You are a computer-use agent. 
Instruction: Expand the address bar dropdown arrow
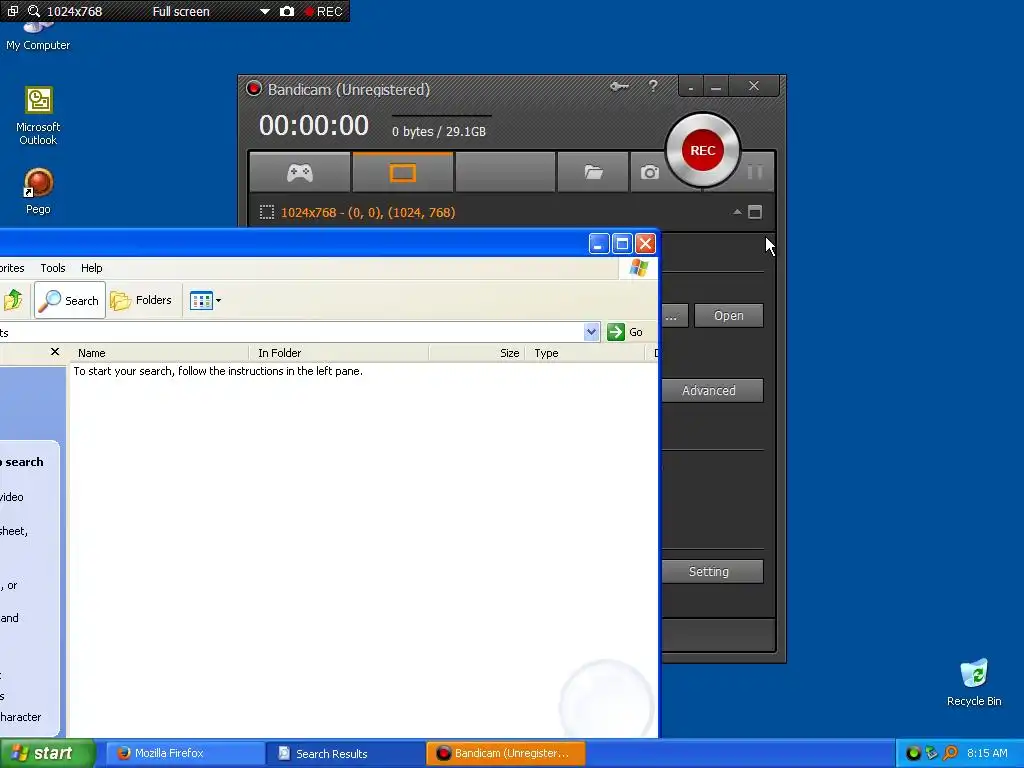click(591, 332)
